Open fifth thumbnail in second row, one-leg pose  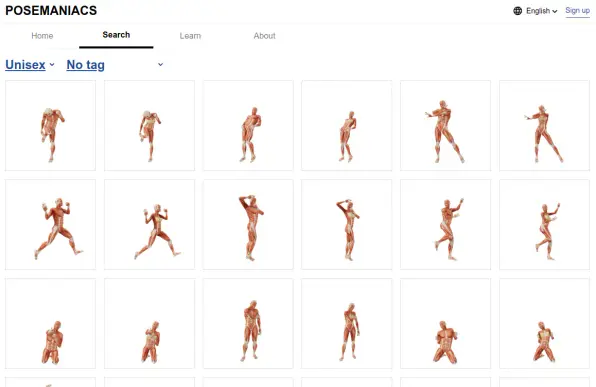point(445,224)
